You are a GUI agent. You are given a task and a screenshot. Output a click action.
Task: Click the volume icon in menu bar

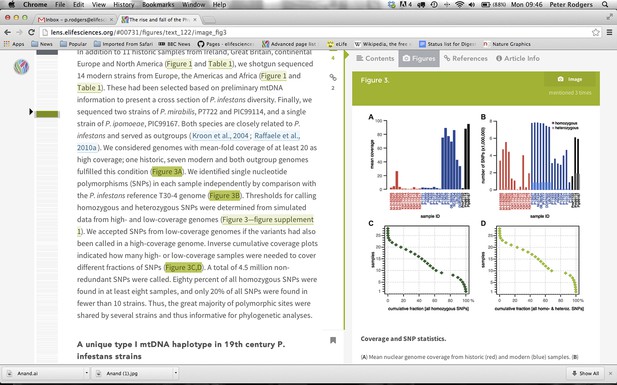(x=472, y=5)
